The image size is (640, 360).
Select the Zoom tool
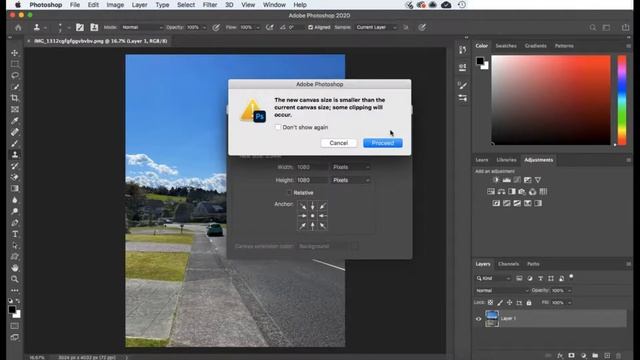[x=15, y=279]
